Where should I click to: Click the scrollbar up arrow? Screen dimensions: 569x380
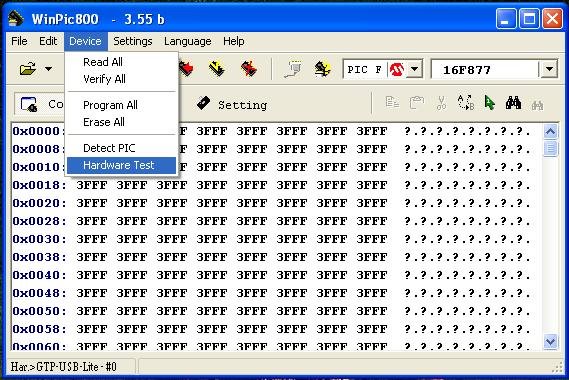[x=550, y=131]
